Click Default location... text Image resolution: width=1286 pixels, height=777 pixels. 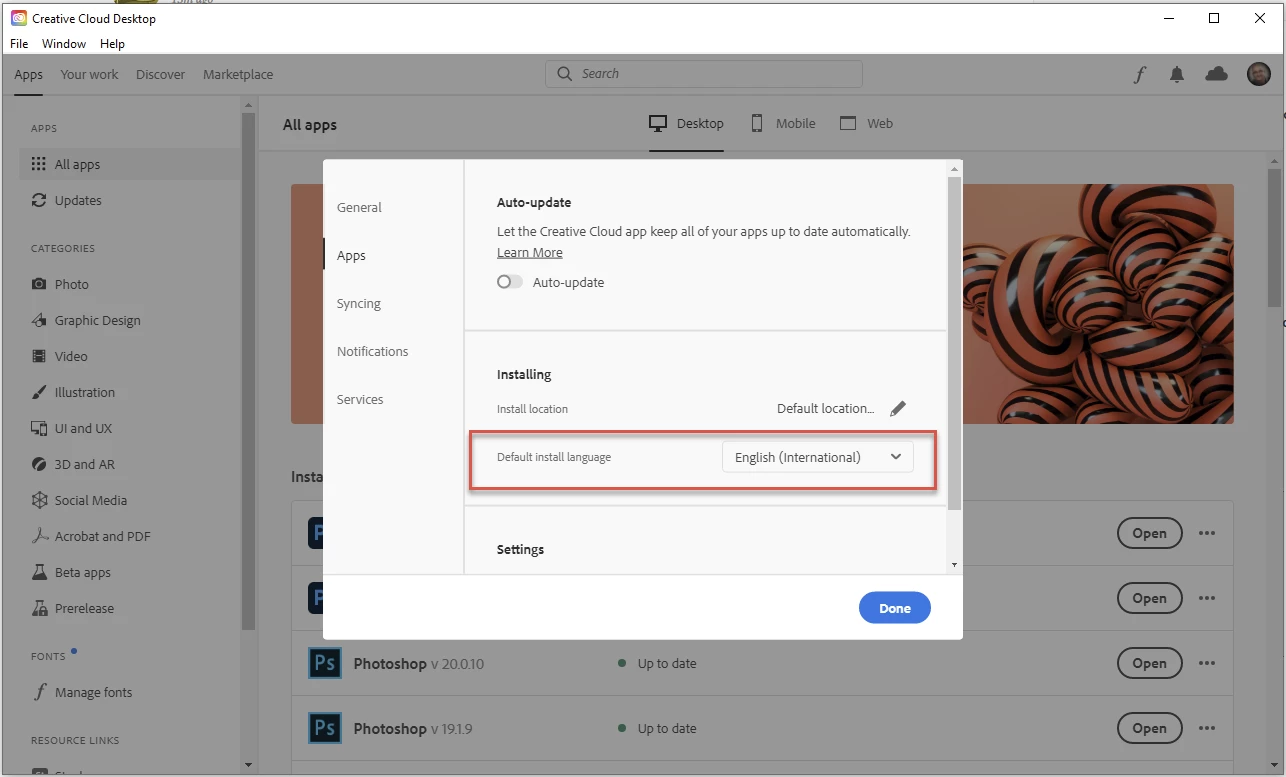(826, 408)
